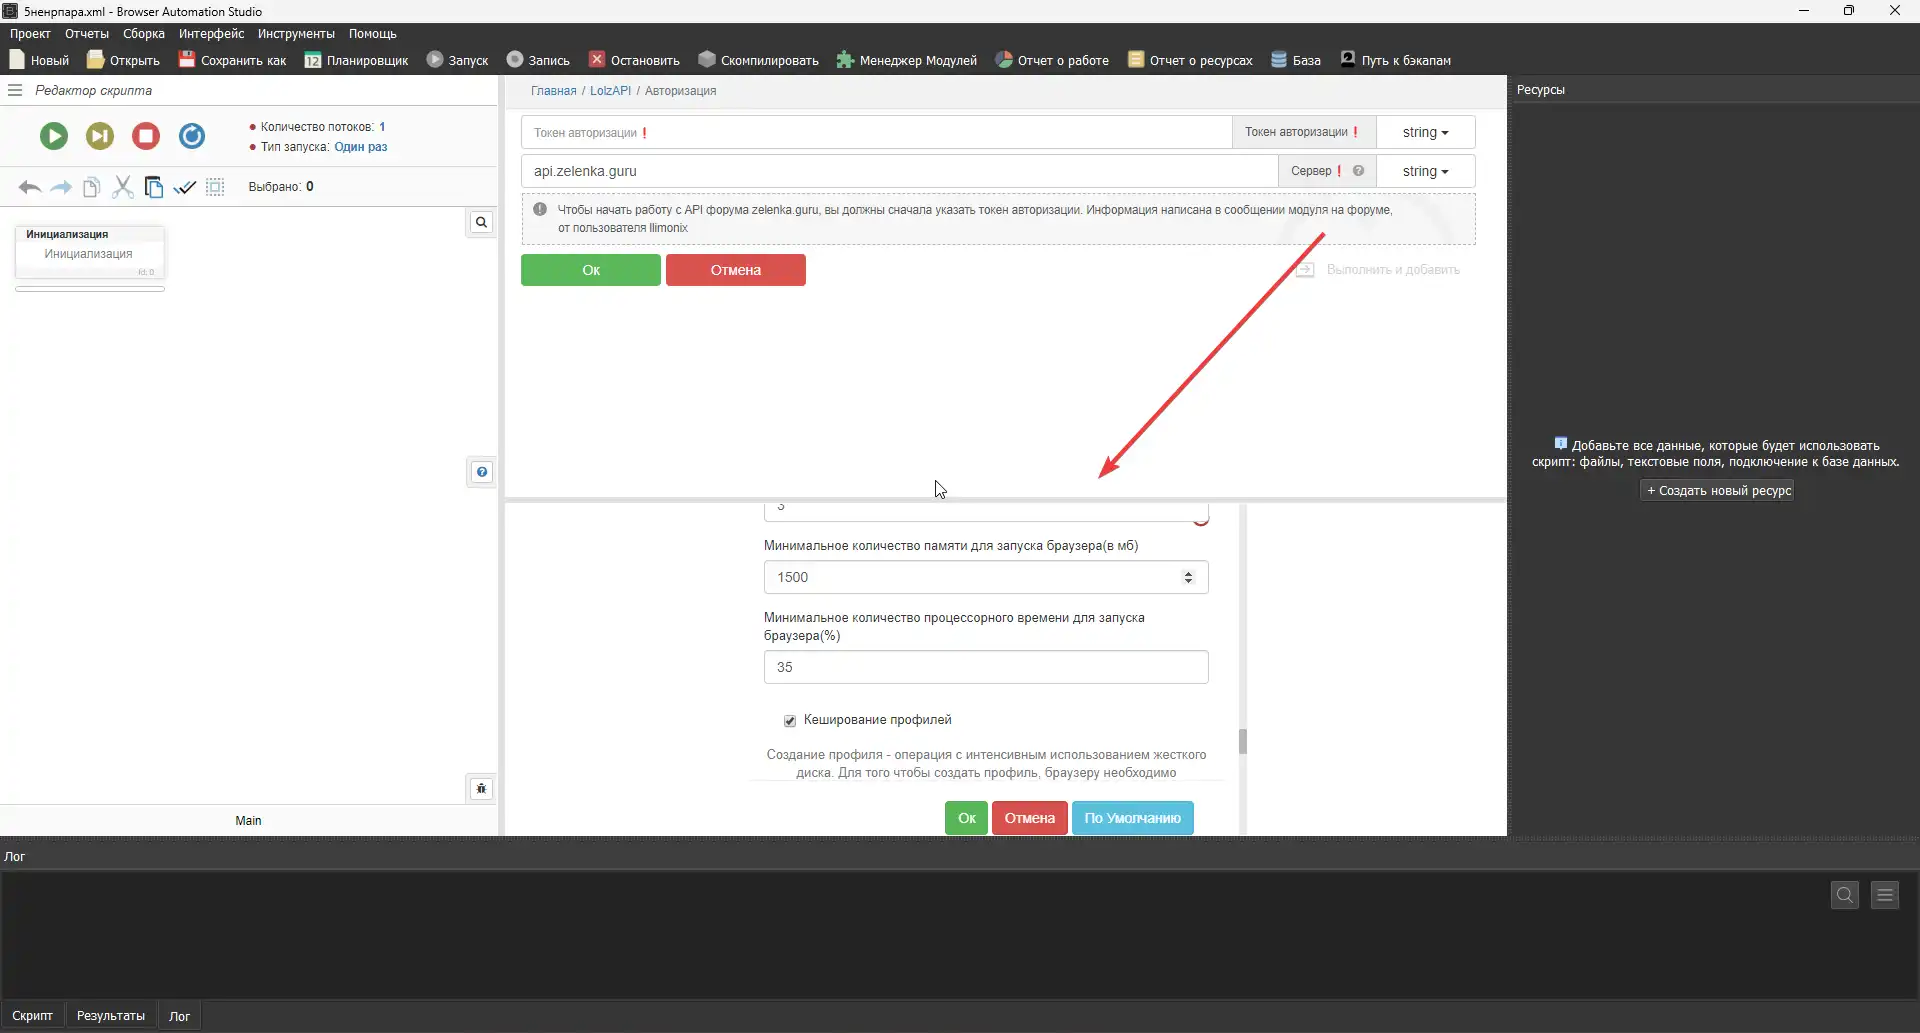
Task: Open the Module Manager toolbar item
Action: [x=906, y=60]
